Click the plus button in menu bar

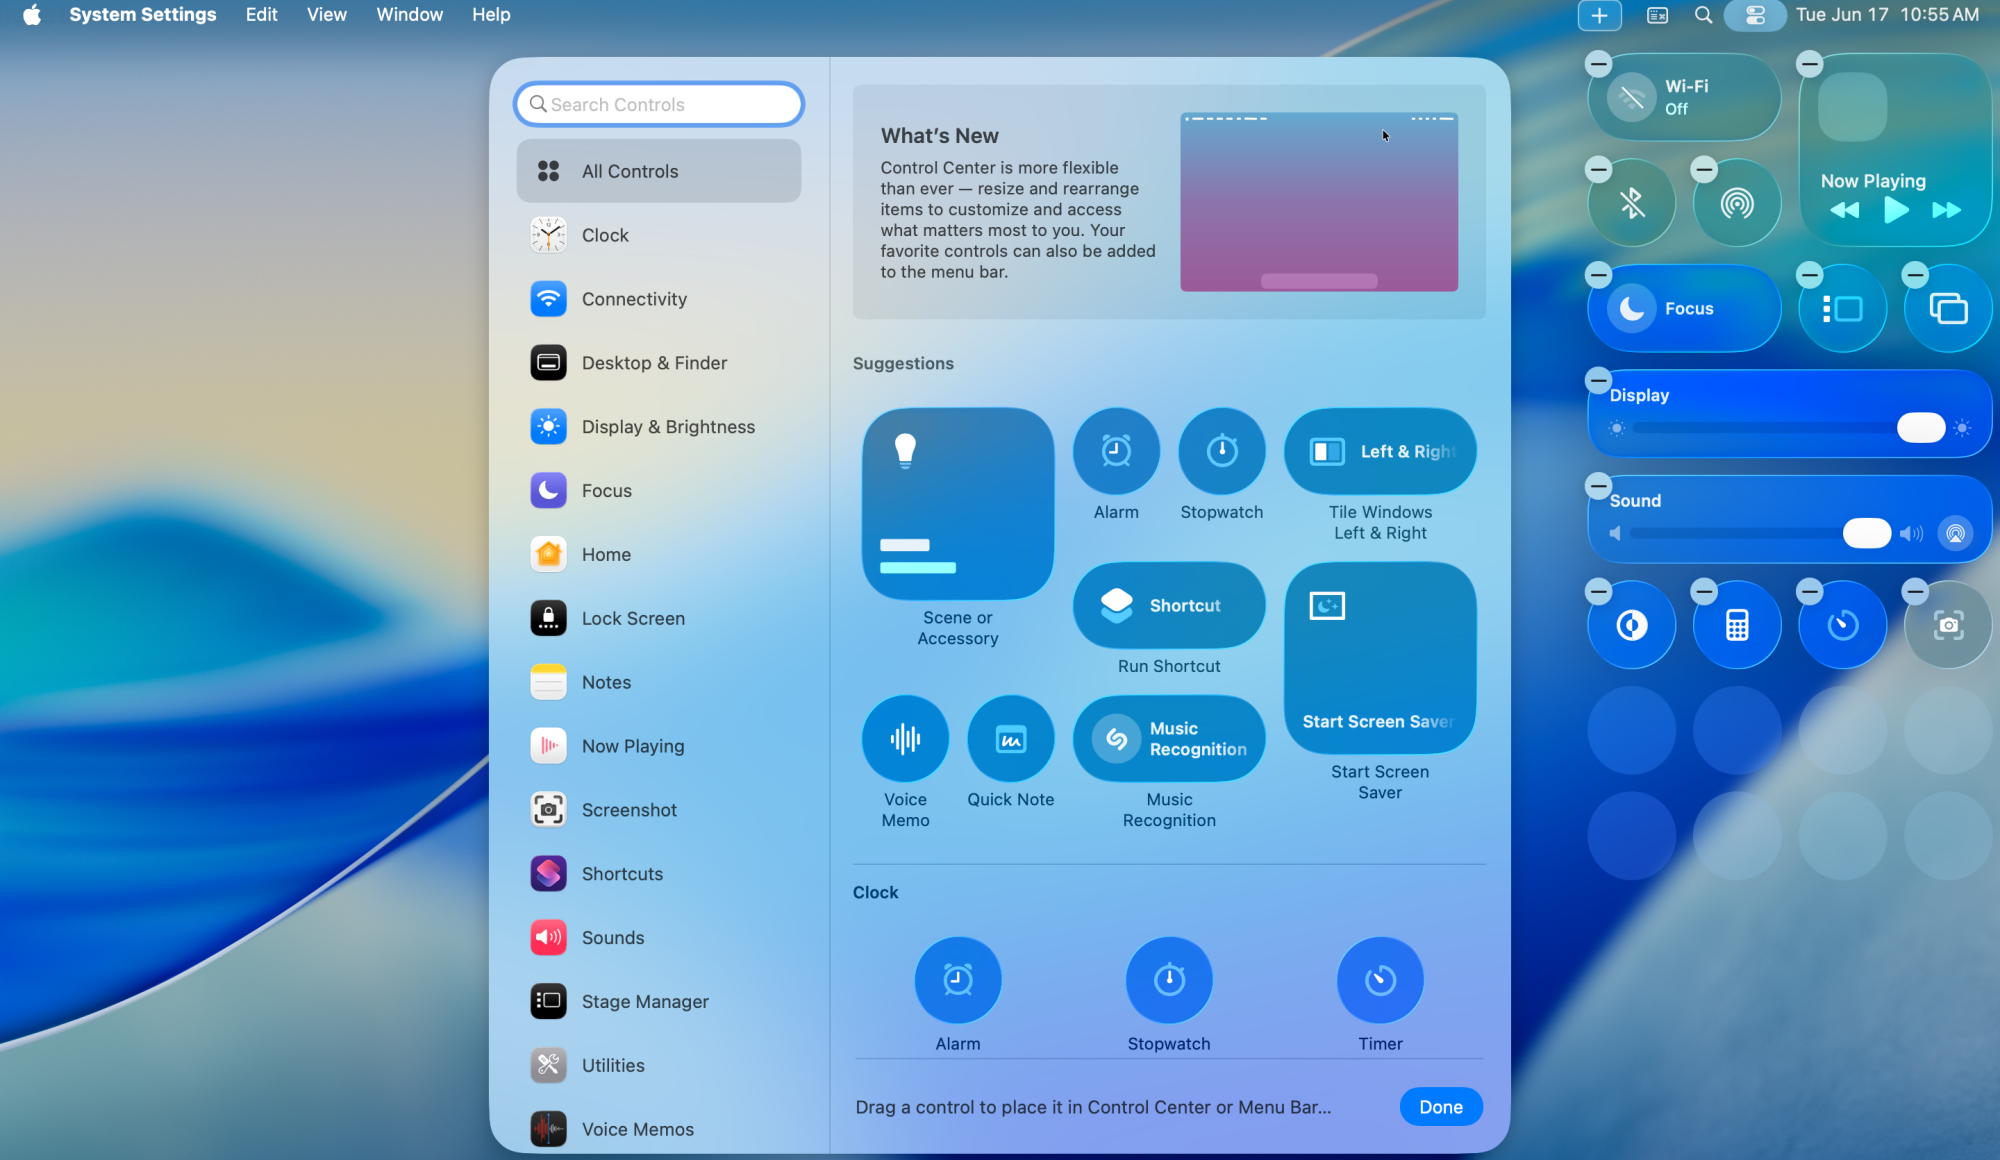(x=1599, y=15)
